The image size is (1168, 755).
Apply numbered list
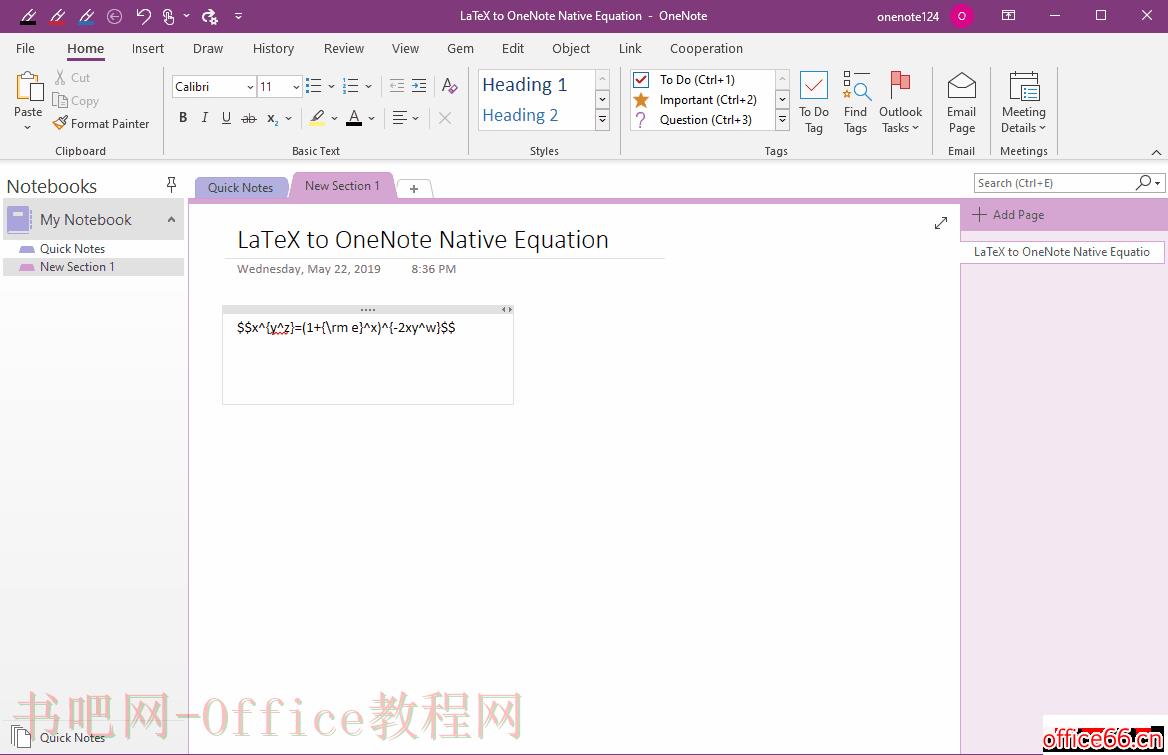click(x=351, y=86)
